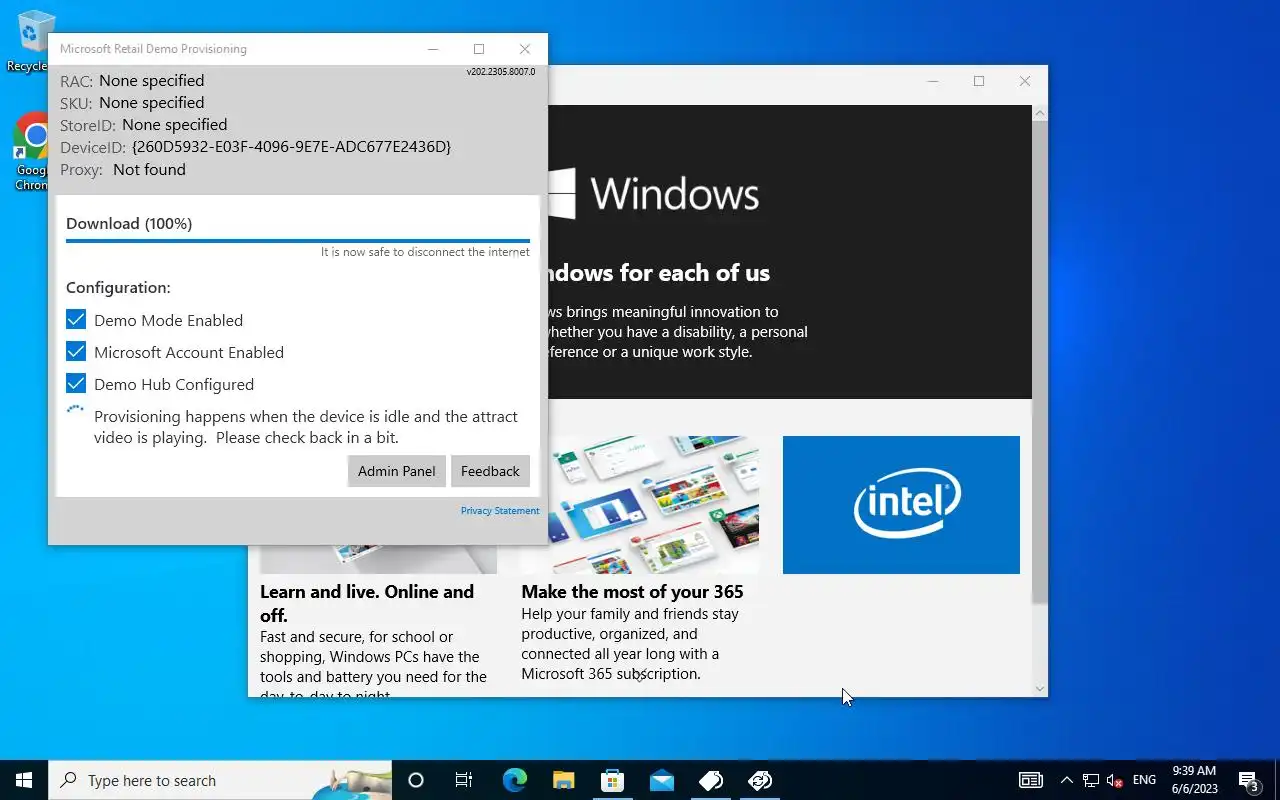Minimize the Retail Demo Provisioning window
The height and width of the screenshot is (800, 1280).
pos(433,49)
